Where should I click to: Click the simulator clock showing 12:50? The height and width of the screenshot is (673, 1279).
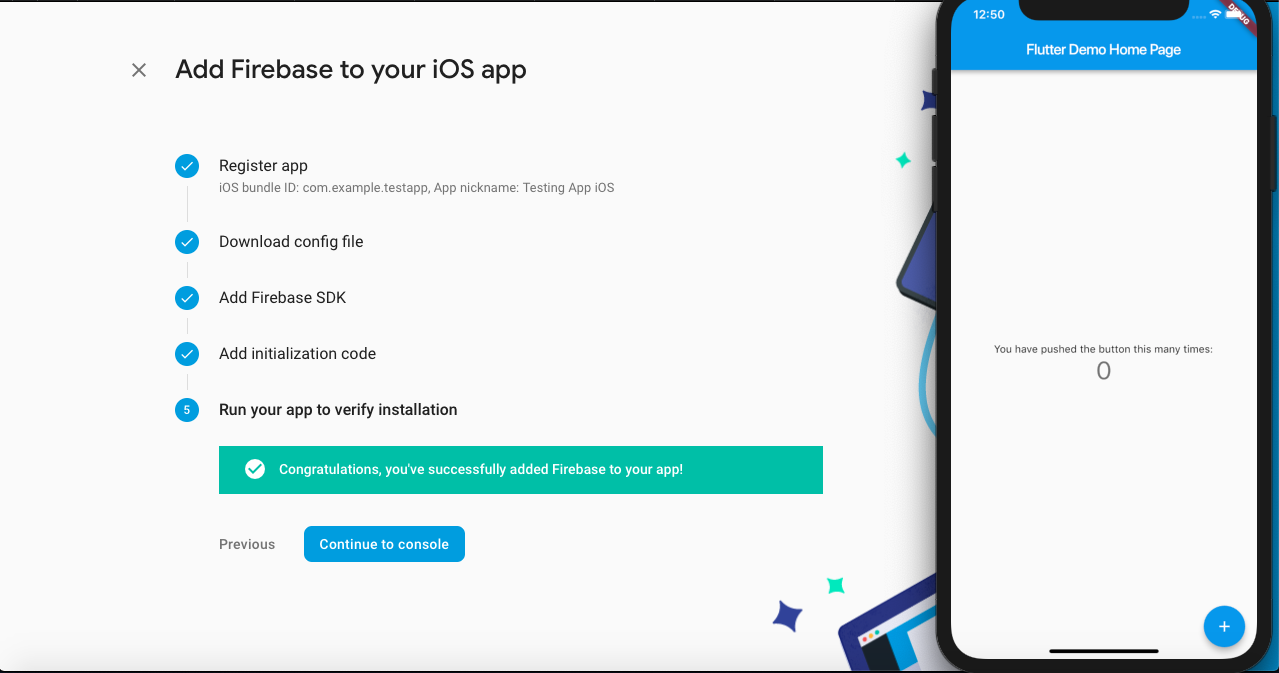tap(988, 15)
